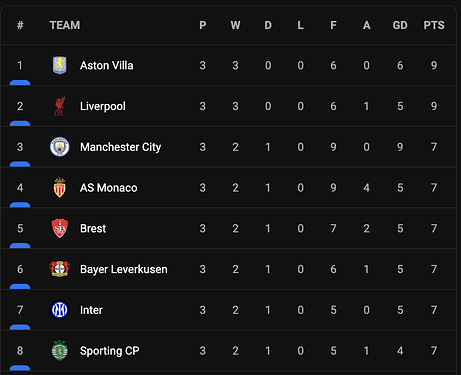Click the Aston Villa club crest
The image size is (461, 375).
[x=60, y=65]
